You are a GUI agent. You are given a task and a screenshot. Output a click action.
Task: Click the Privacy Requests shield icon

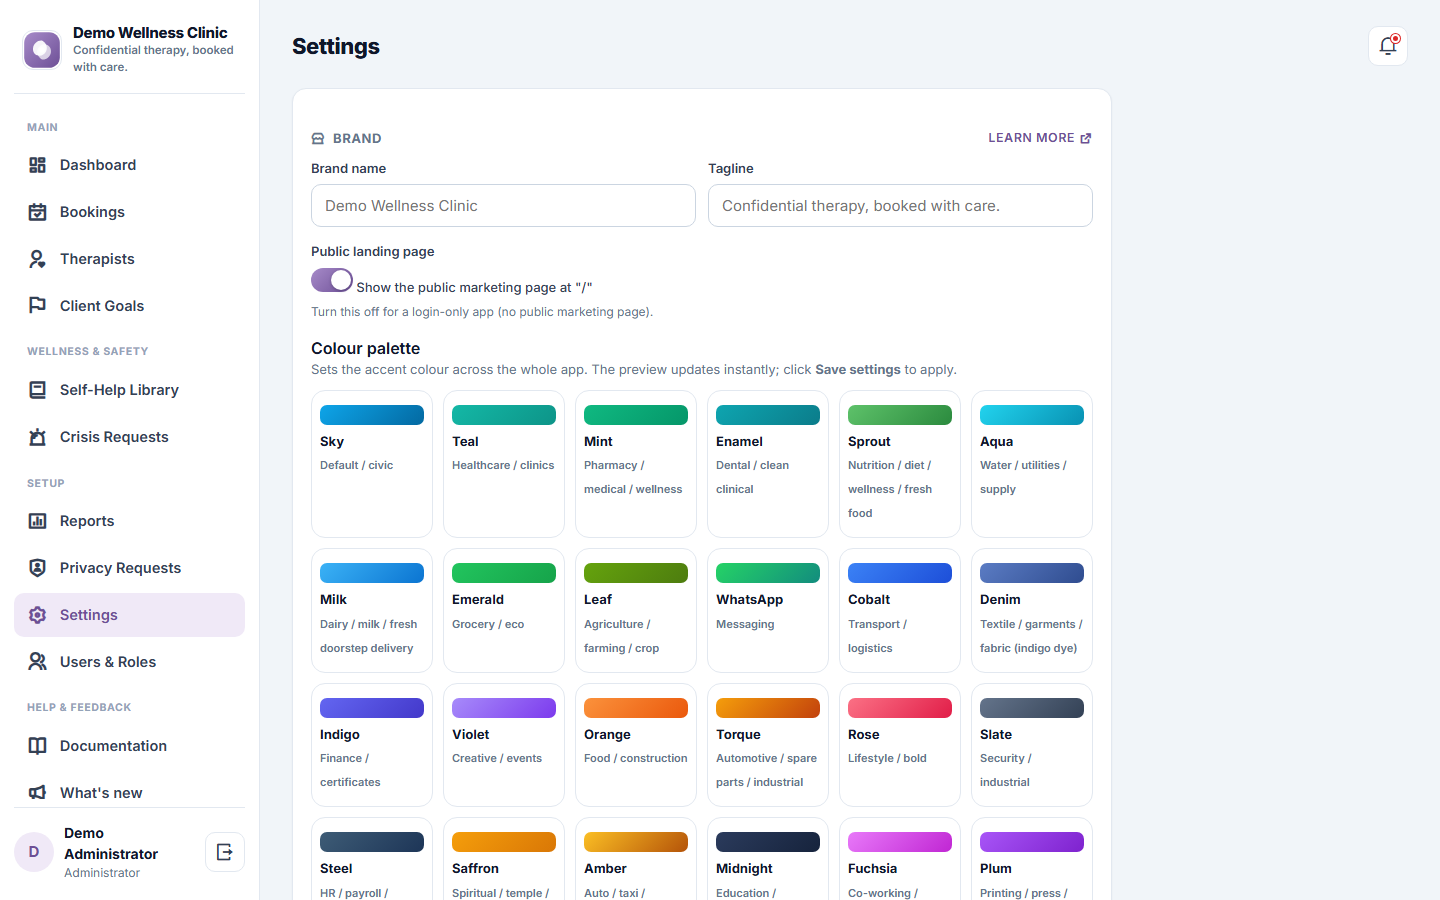point(38,568)
